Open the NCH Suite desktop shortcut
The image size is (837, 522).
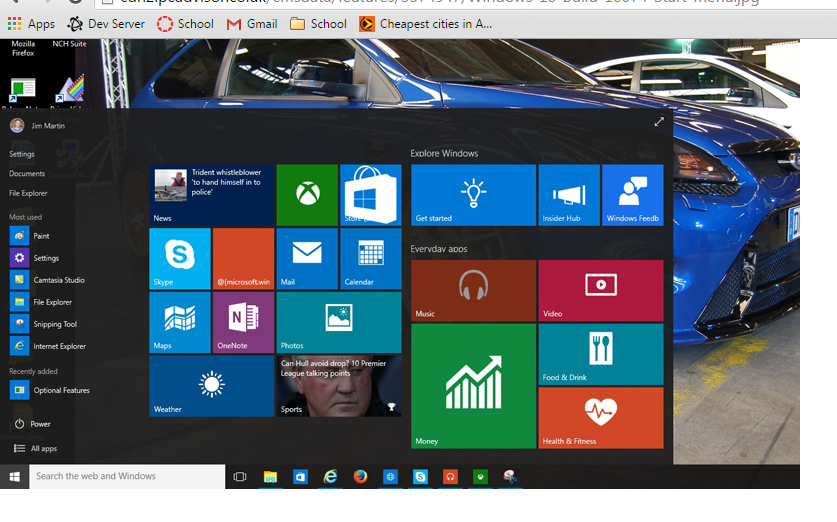69,44
